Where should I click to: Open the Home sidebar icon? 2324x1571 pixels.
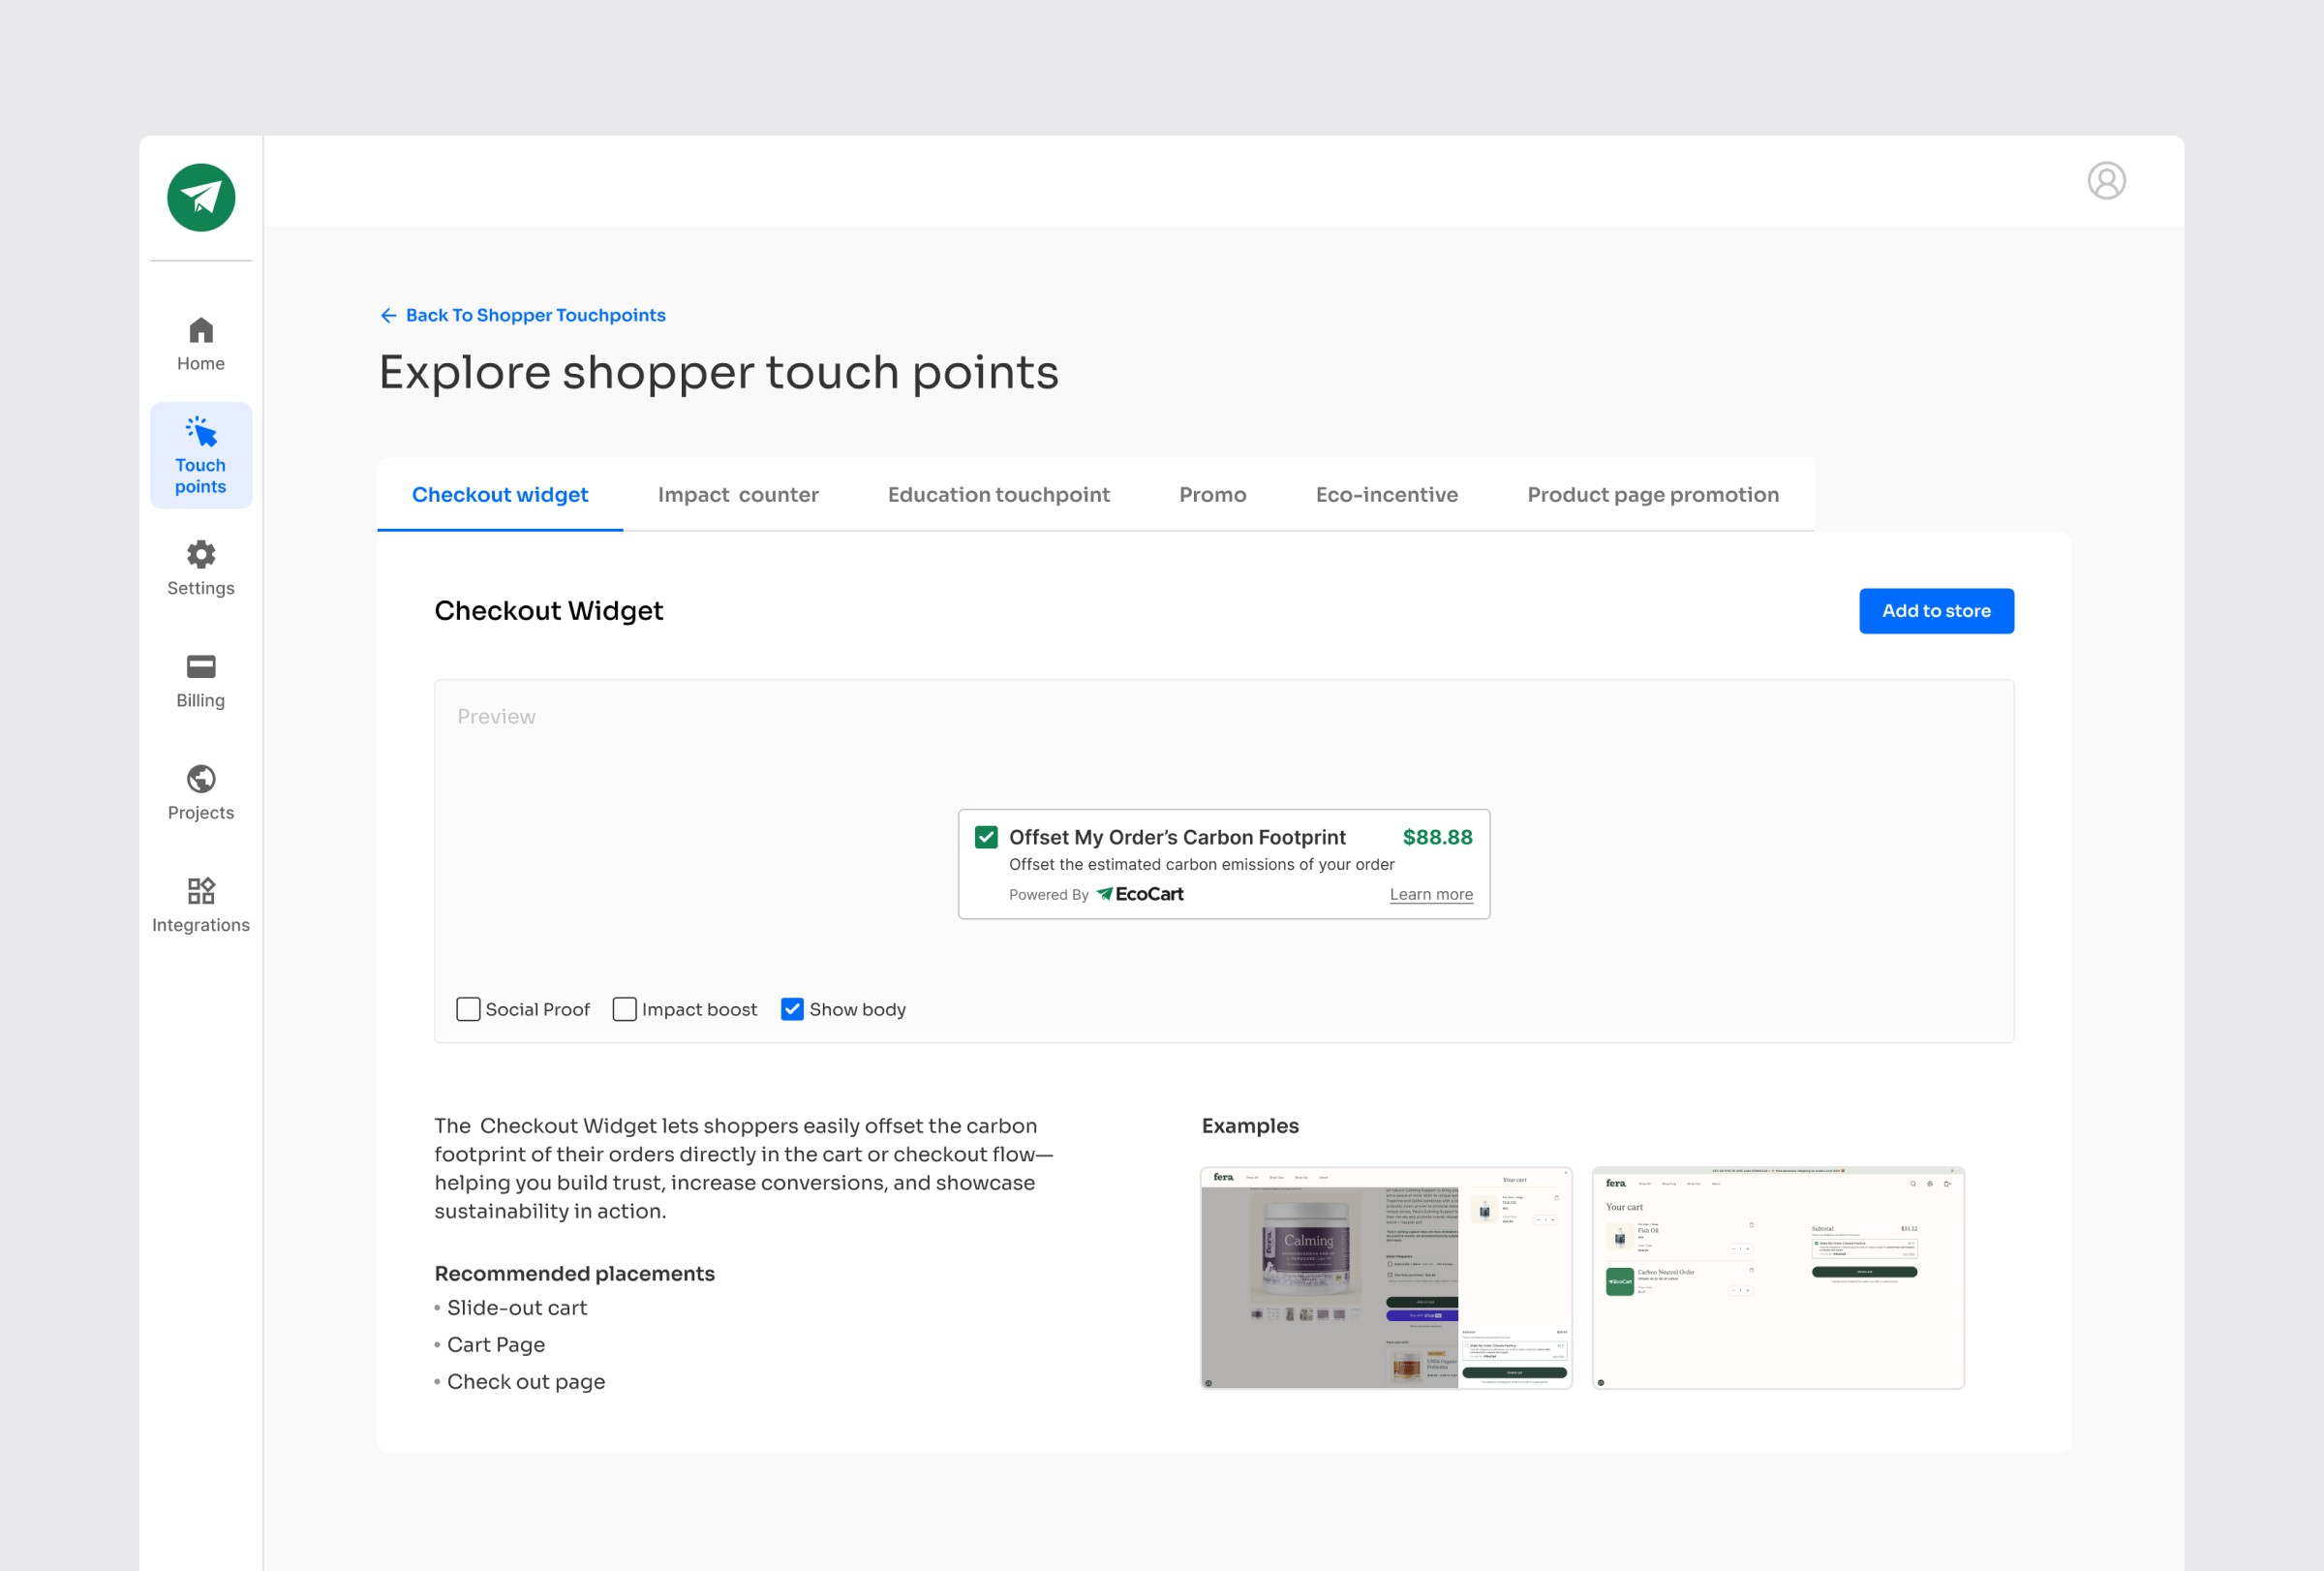click(x=201, y=331)
